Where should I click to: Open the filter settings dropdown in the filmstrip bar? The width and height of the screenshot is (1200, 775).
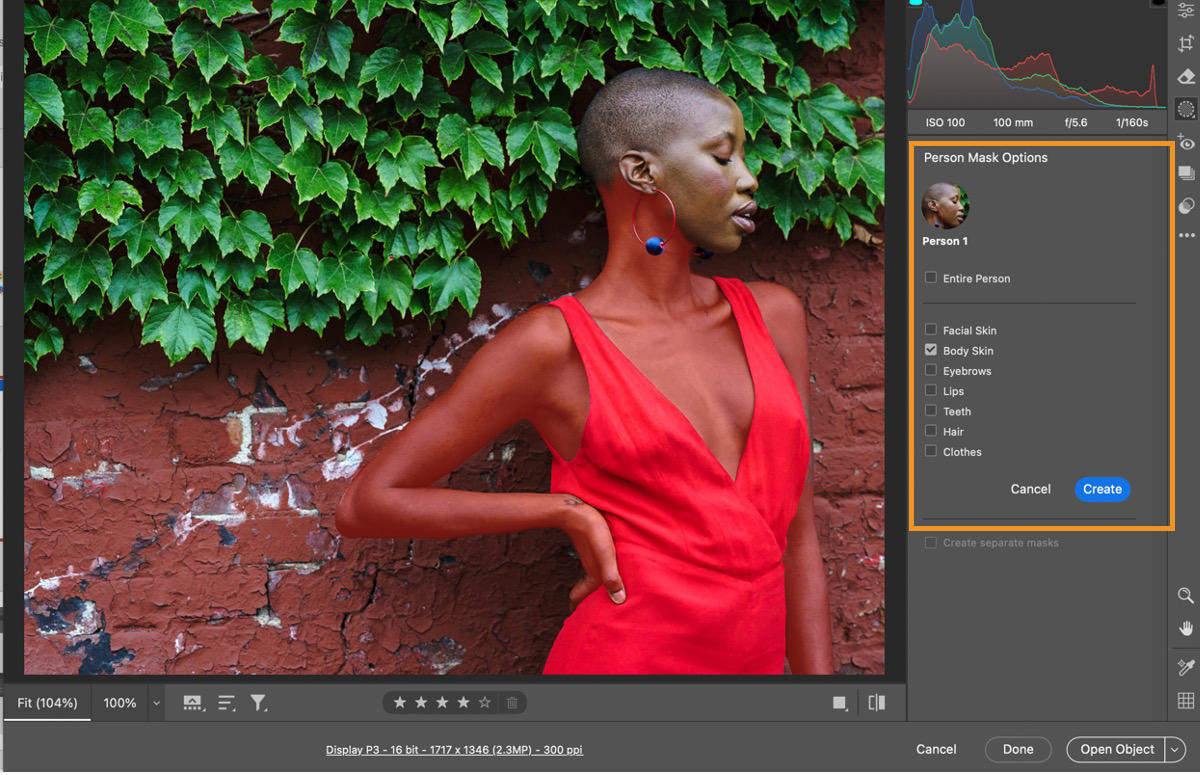[259, 703]
